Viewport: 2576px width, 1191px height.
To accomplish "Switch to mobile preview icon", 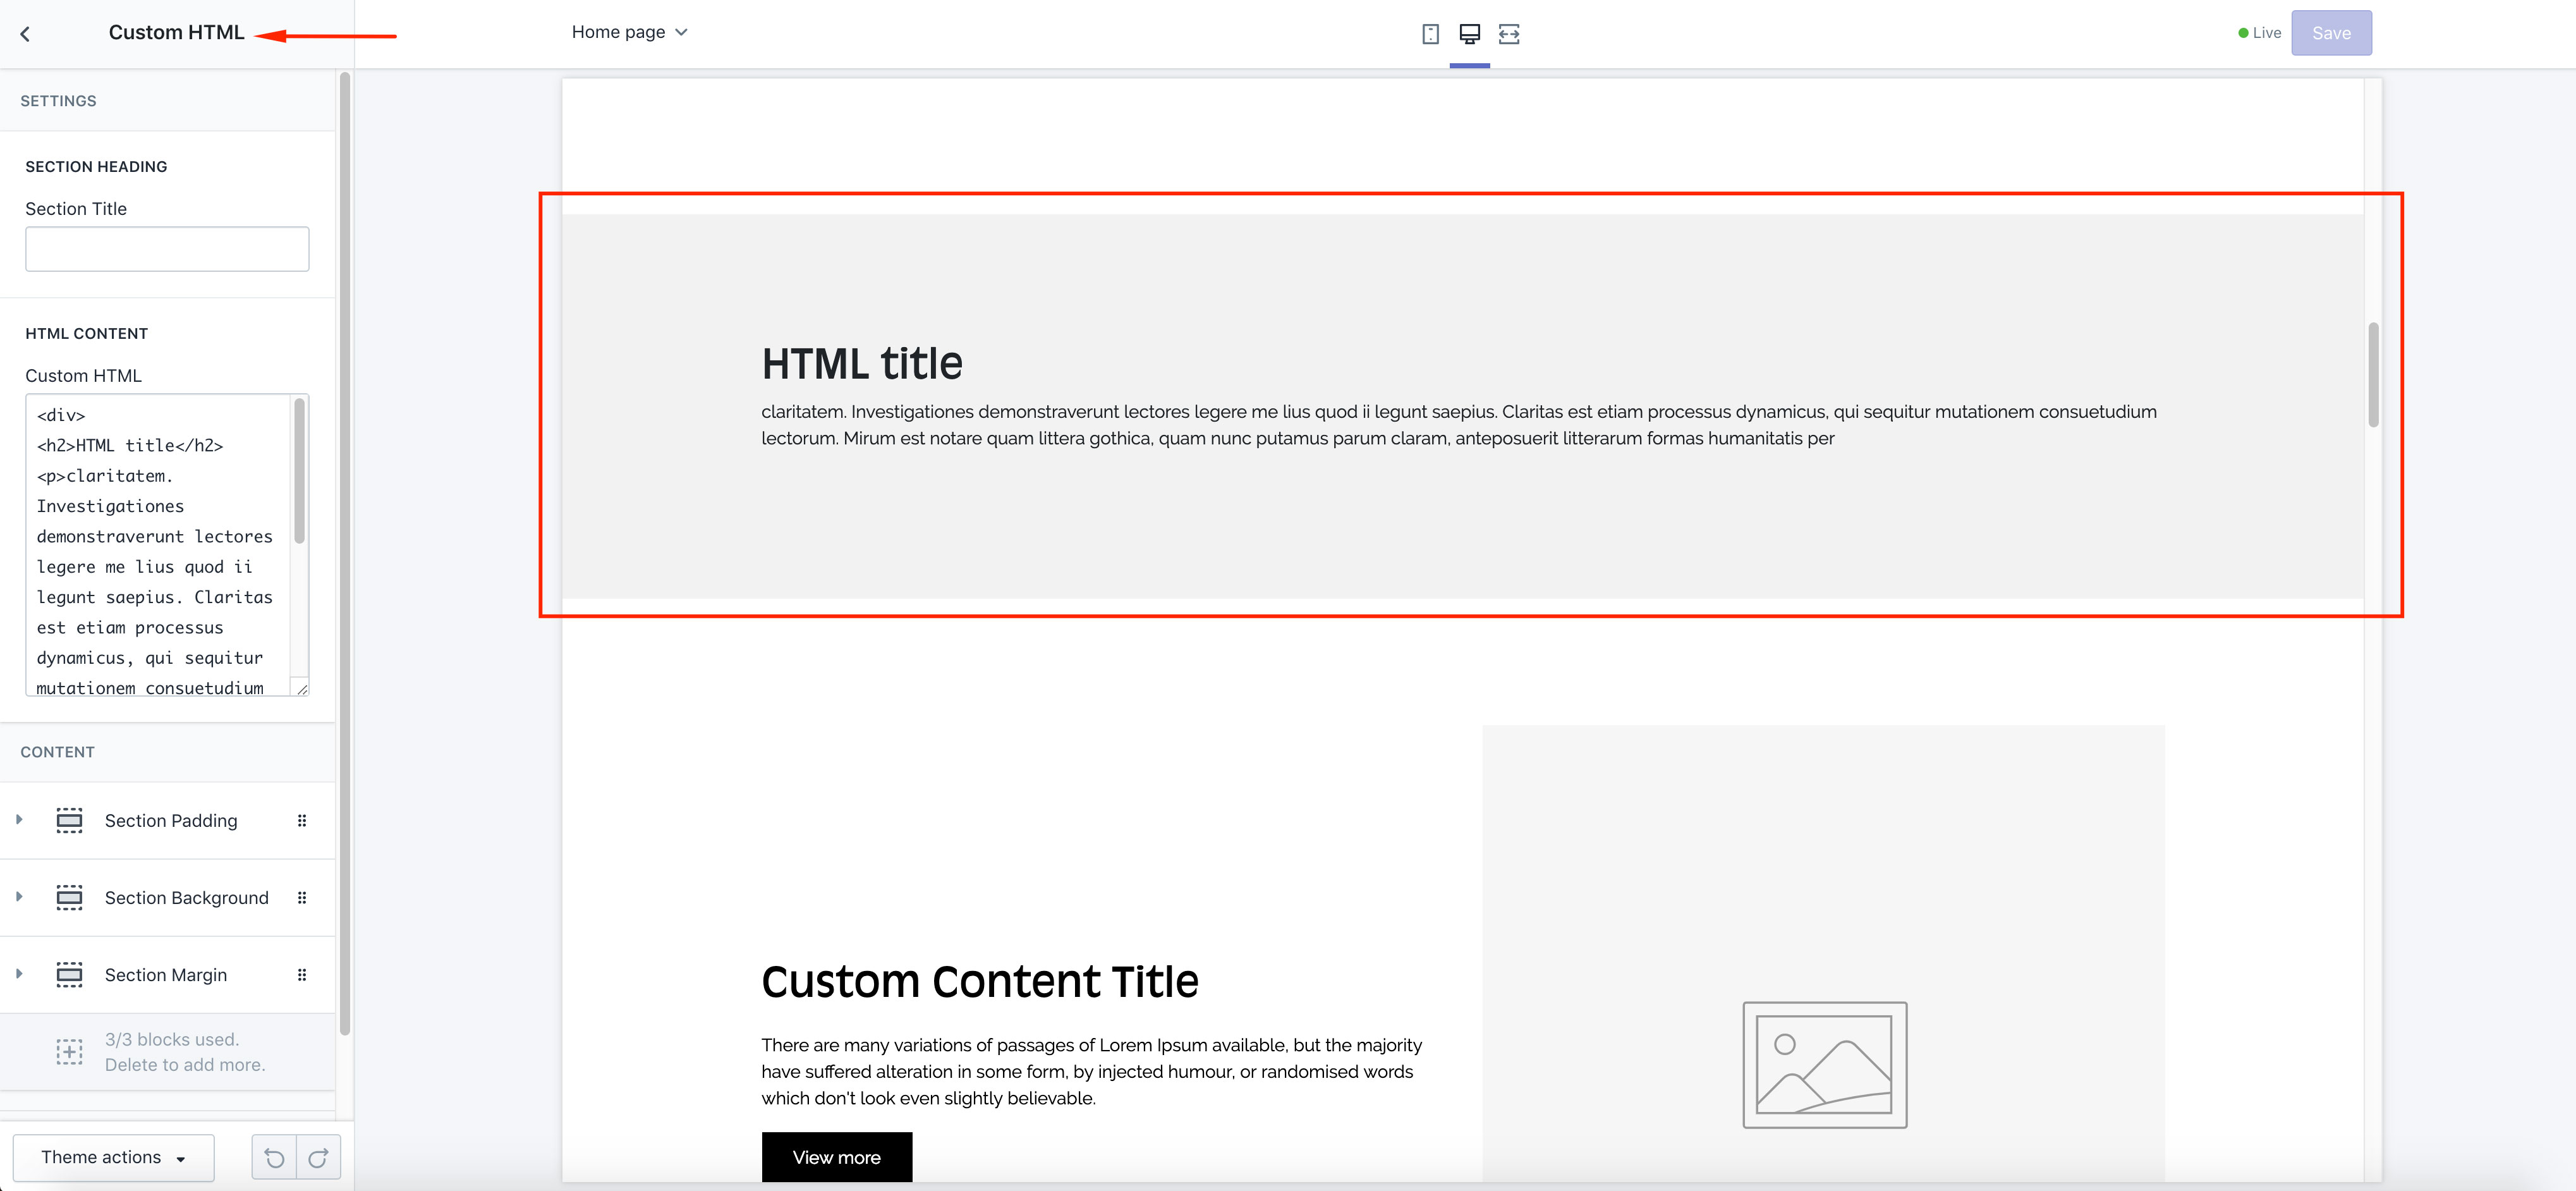I will point(1430,34).
